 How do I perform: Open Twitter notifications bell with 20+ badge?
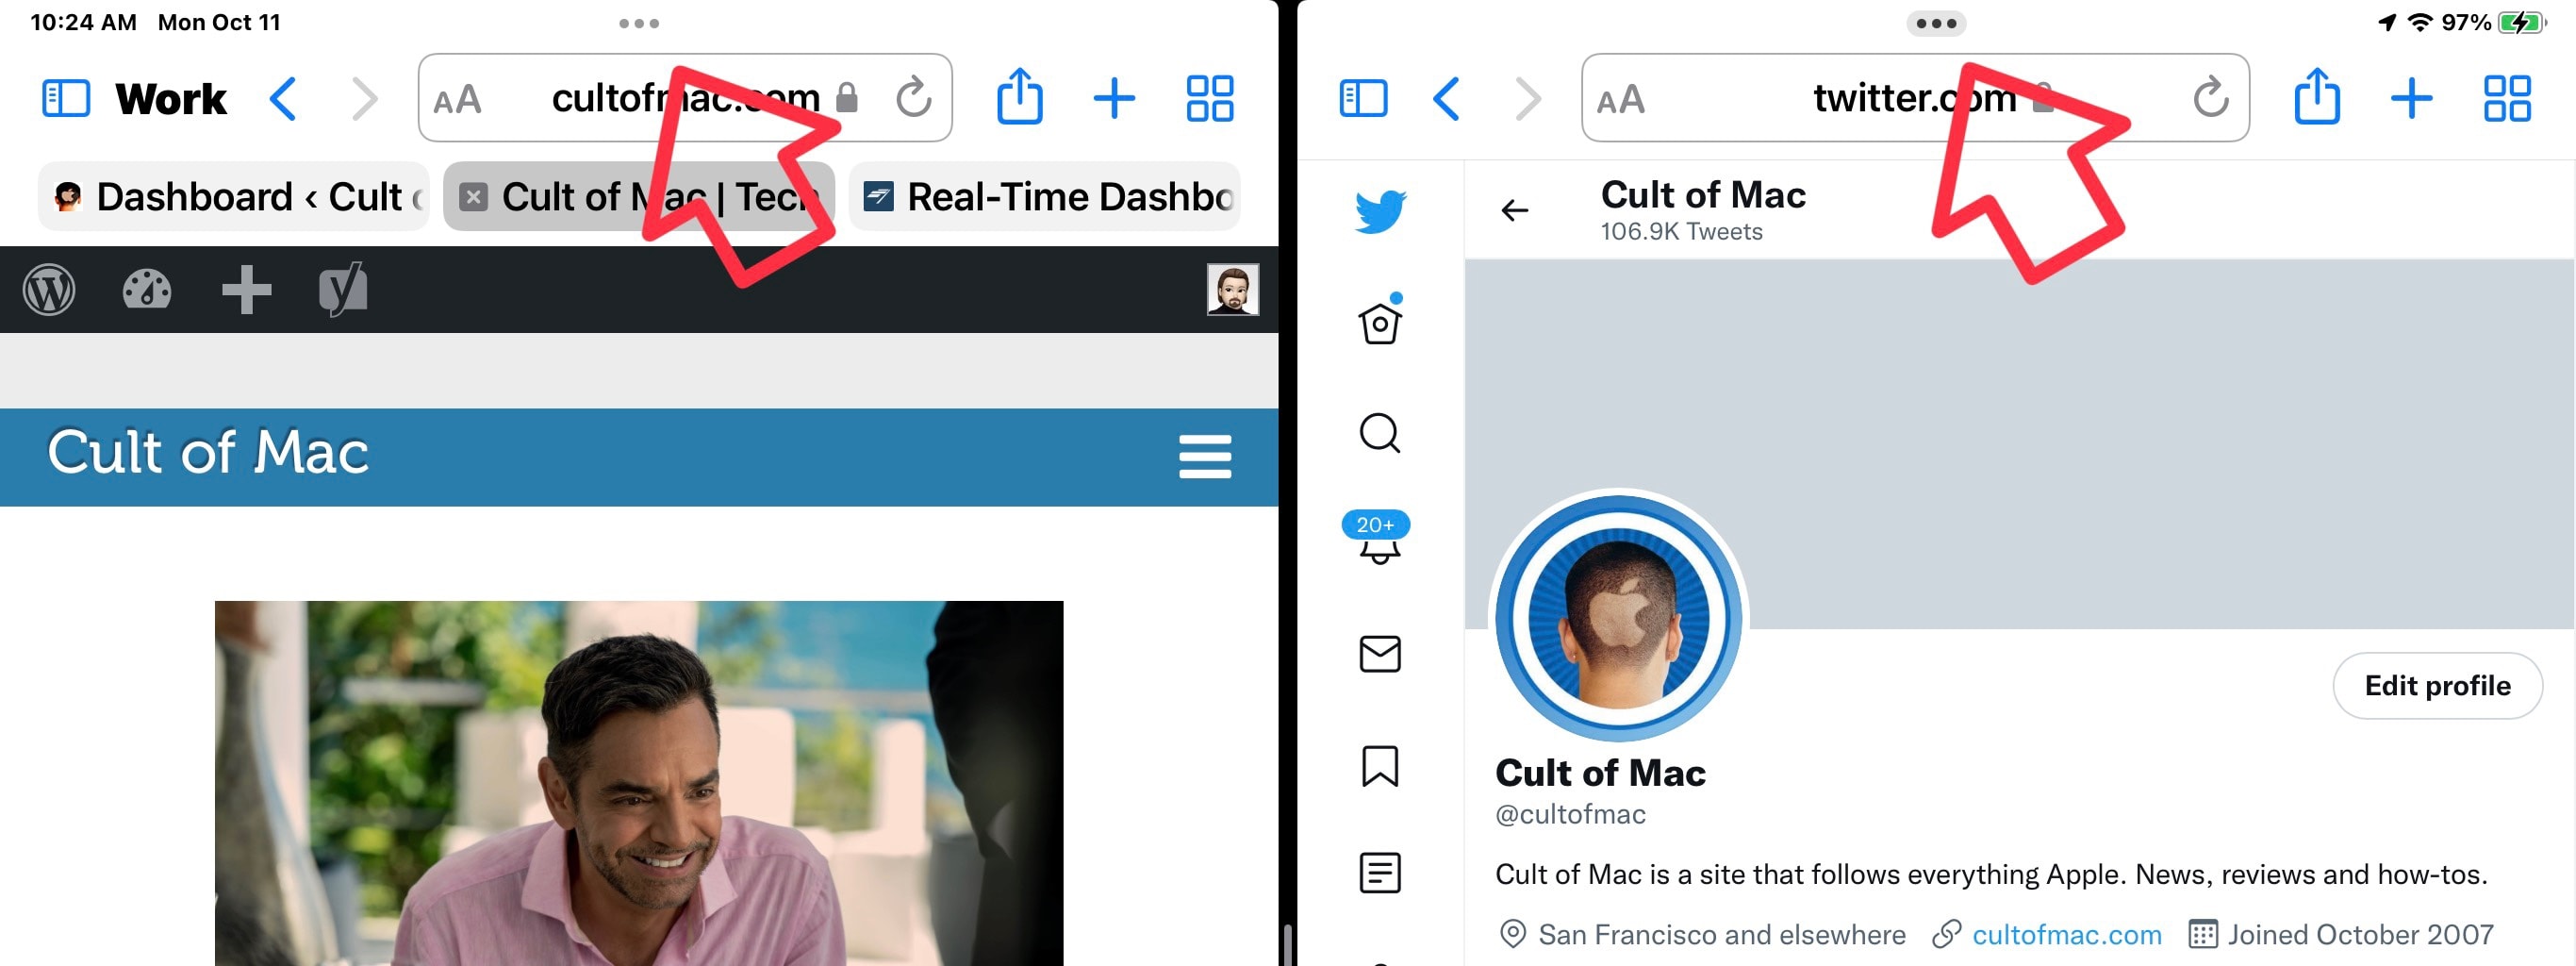tap(1378, 540)
